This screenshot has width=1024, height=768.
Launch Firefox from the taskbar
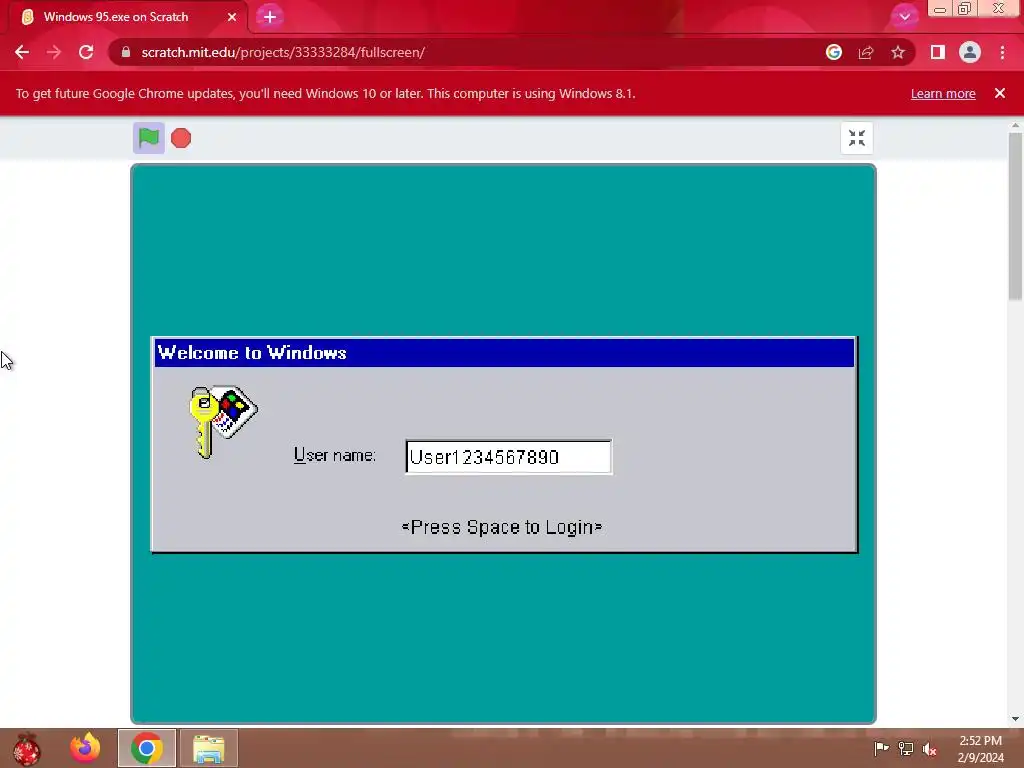(85, 748)
